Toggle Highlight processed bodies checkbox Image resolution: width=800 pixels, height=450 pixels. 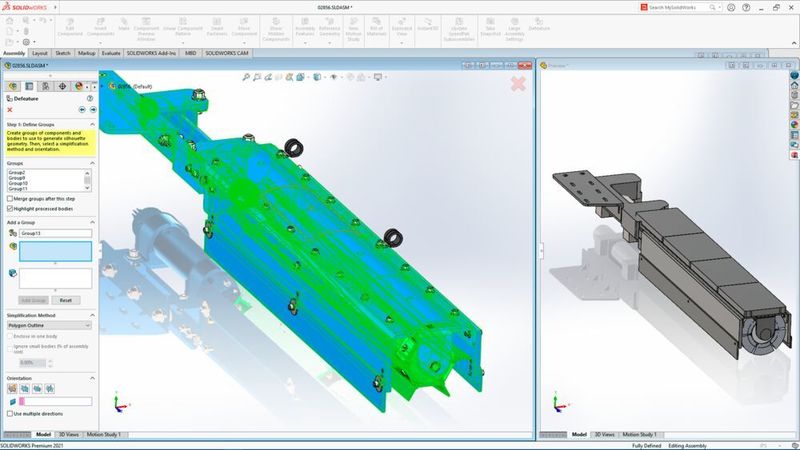(x=10, y=209)
